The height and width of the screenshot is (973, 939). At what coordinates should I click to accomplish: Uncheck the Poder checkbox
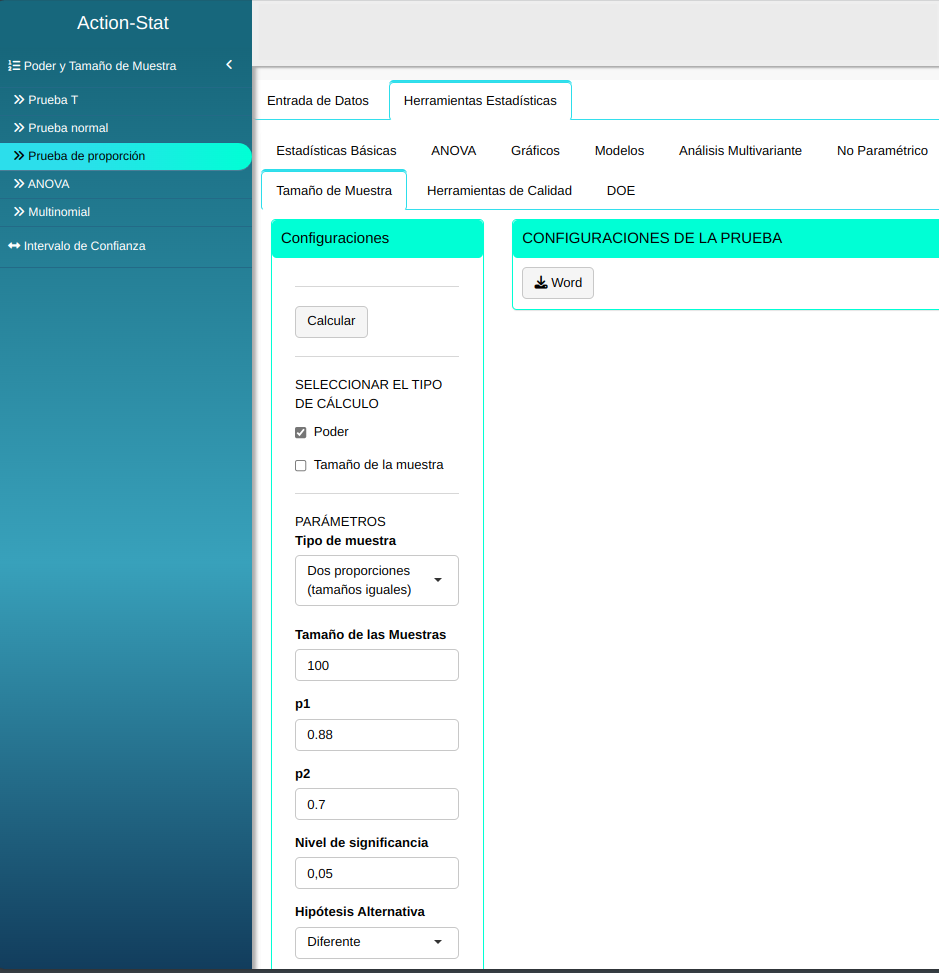pos(301,433)
